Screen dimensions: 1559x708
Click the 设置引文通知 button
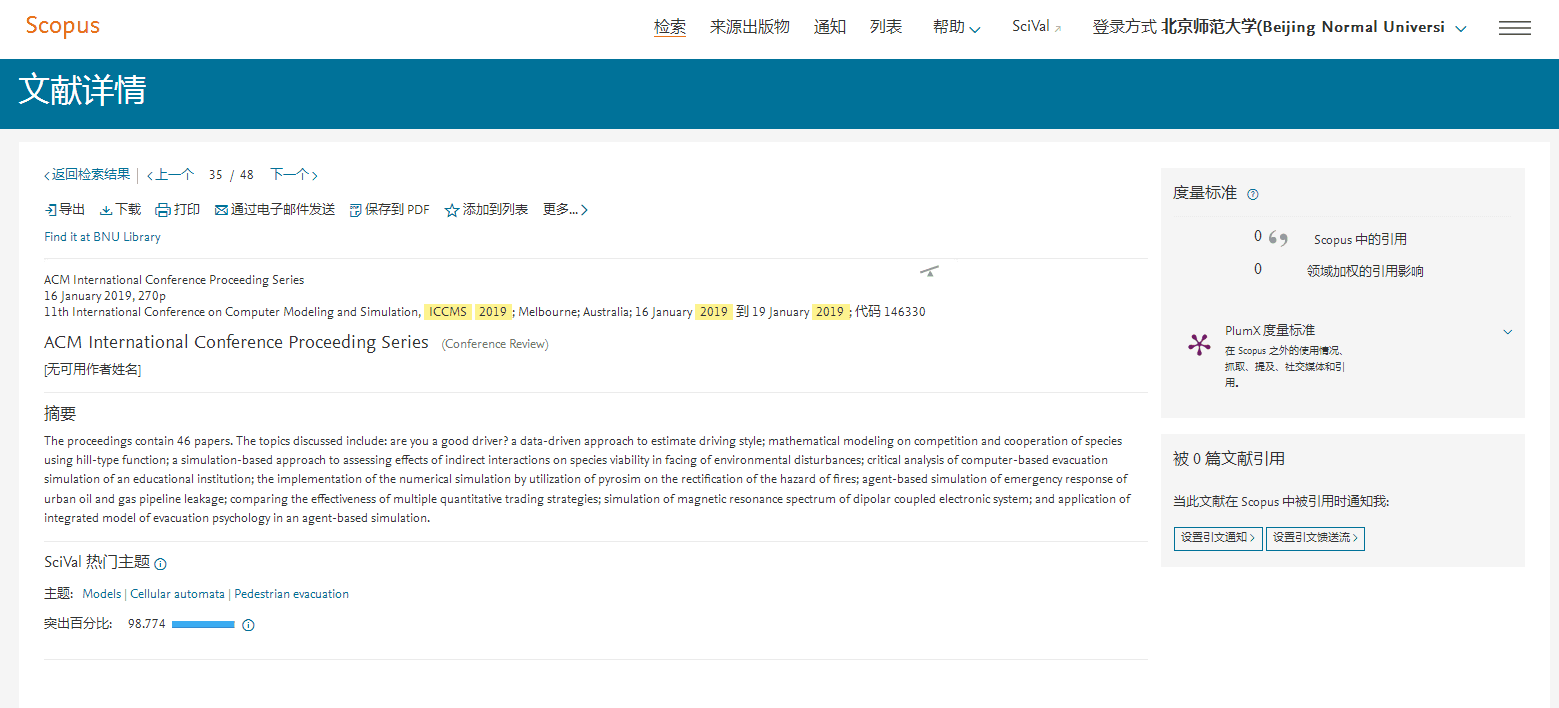[1218, 538]
